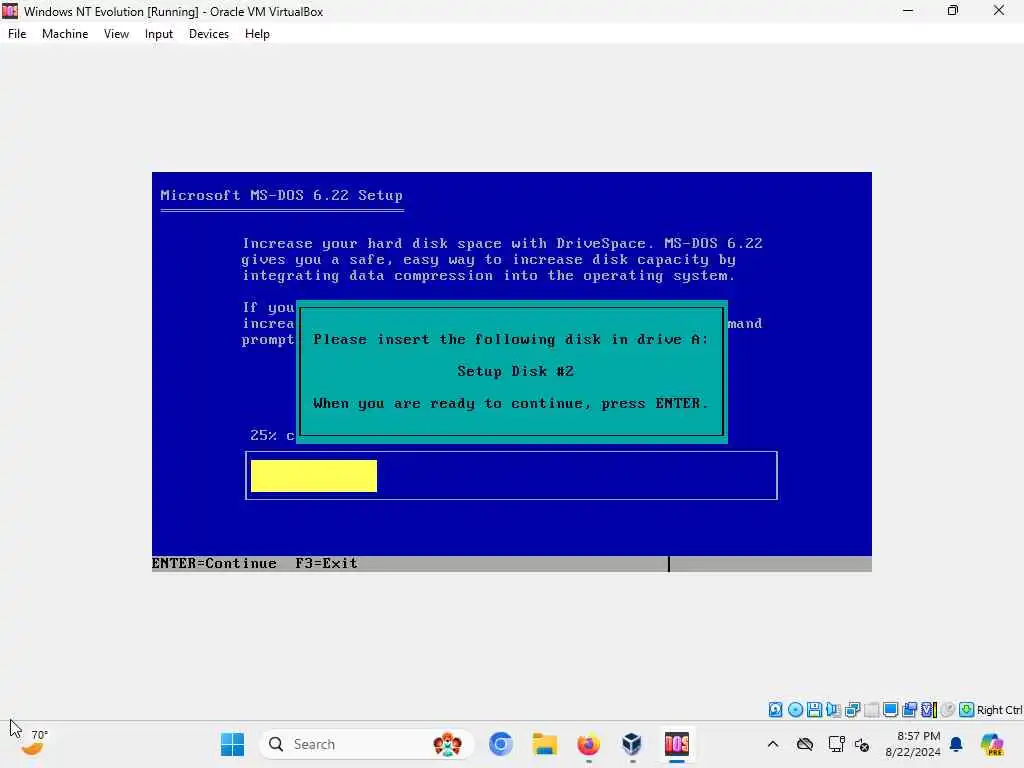The image size is (1024, 768).
Task: Minimize the VirtualBox VM window
Action: click(908, 11)
